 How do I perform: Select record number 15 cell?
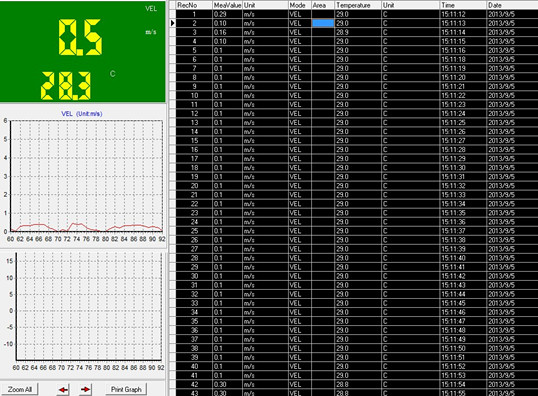coord(194,140)
